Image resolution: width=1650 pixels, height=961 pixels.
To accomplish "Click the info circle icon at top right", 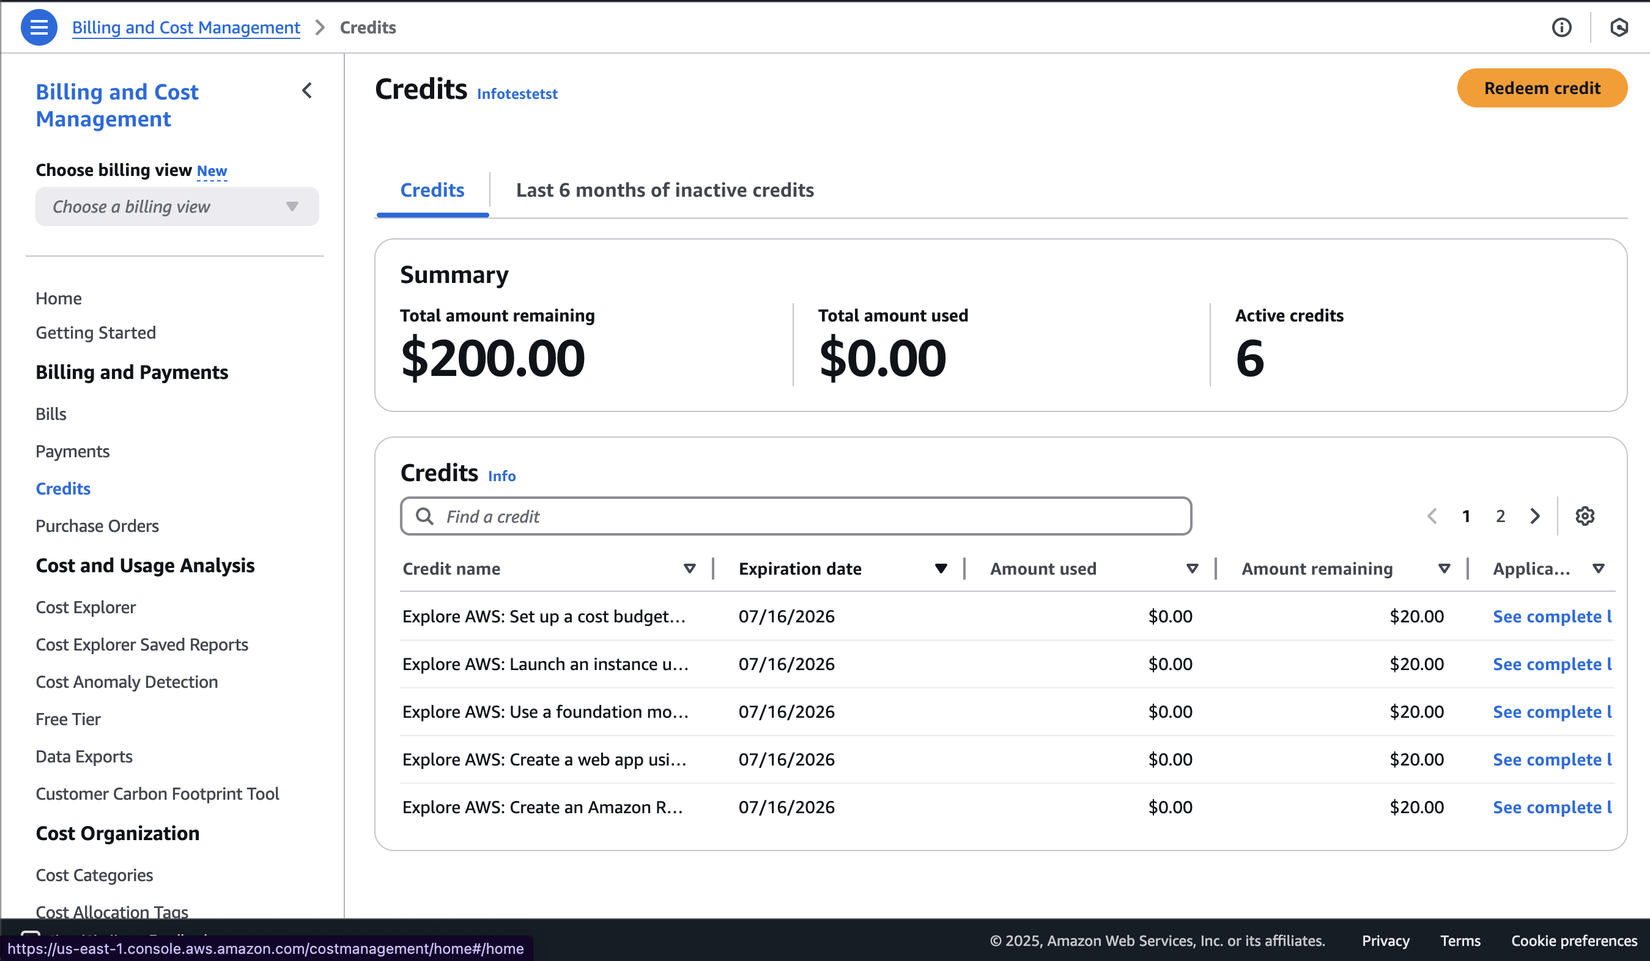I will click(x=1561, y=27).
